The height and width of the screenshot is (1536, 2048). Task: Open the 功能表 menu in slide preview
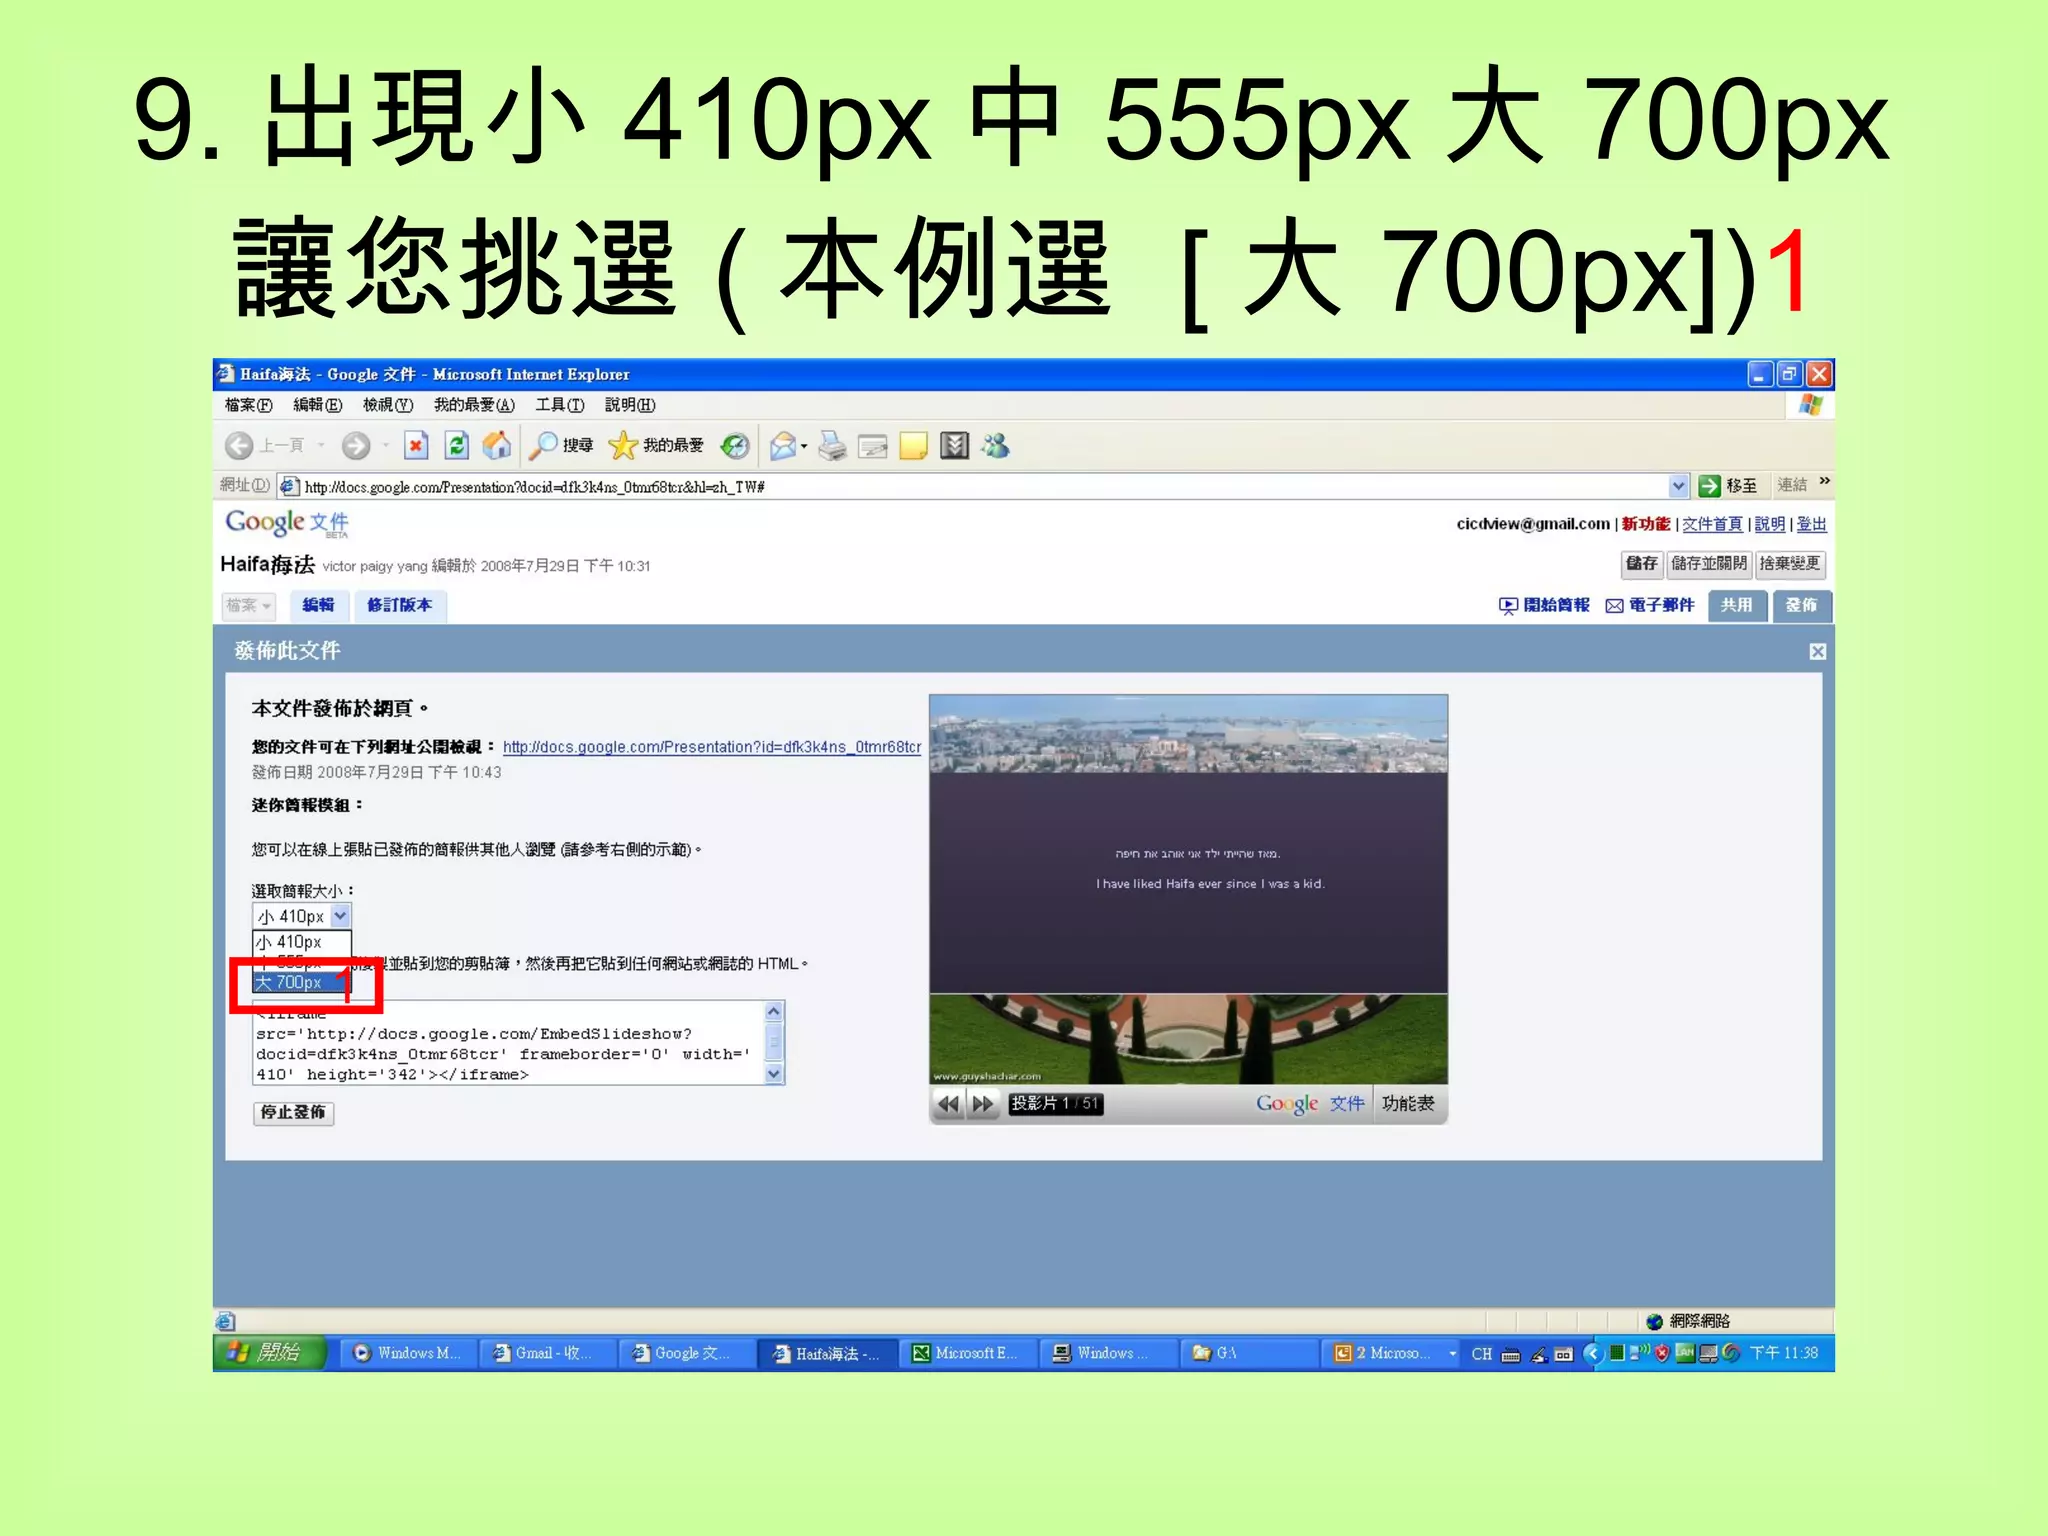point(1409,1104)
